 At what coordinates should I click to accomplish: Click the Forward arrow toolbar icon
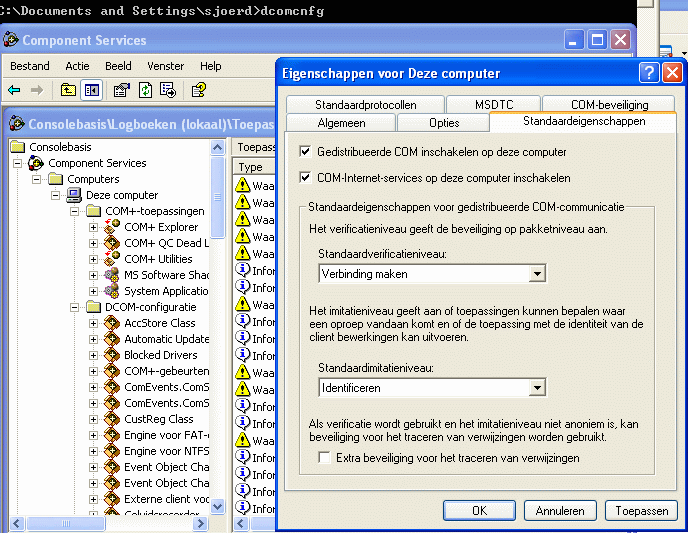pos(37,90)
